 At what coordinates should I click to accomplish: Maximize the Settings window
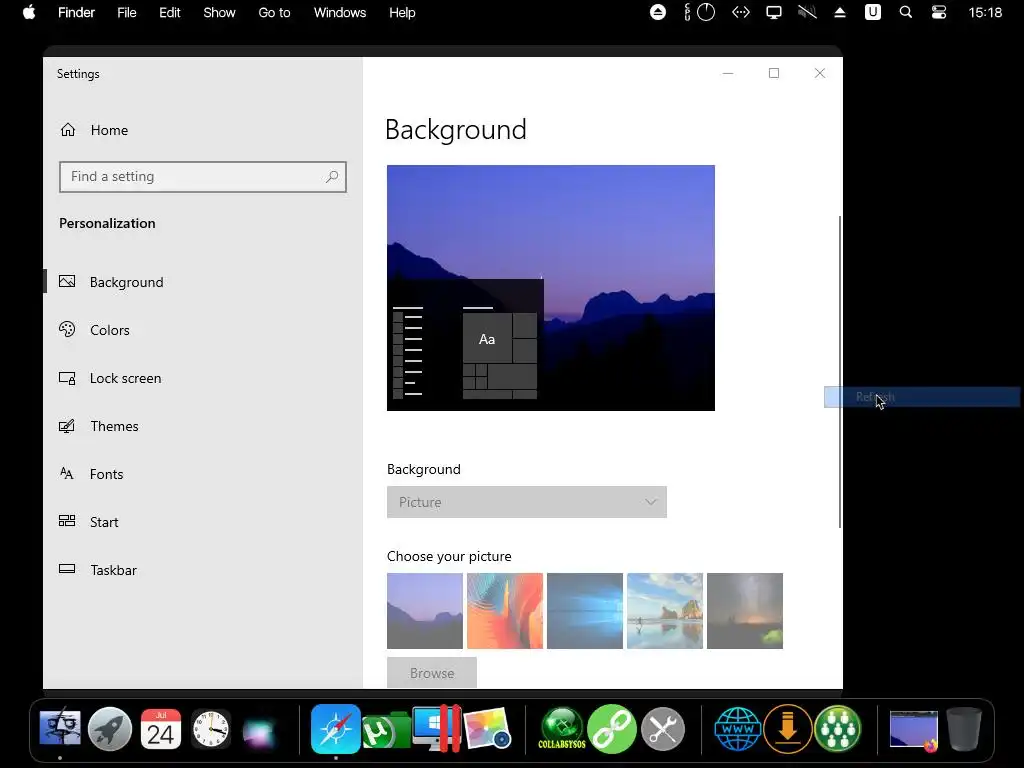[774, 73]
